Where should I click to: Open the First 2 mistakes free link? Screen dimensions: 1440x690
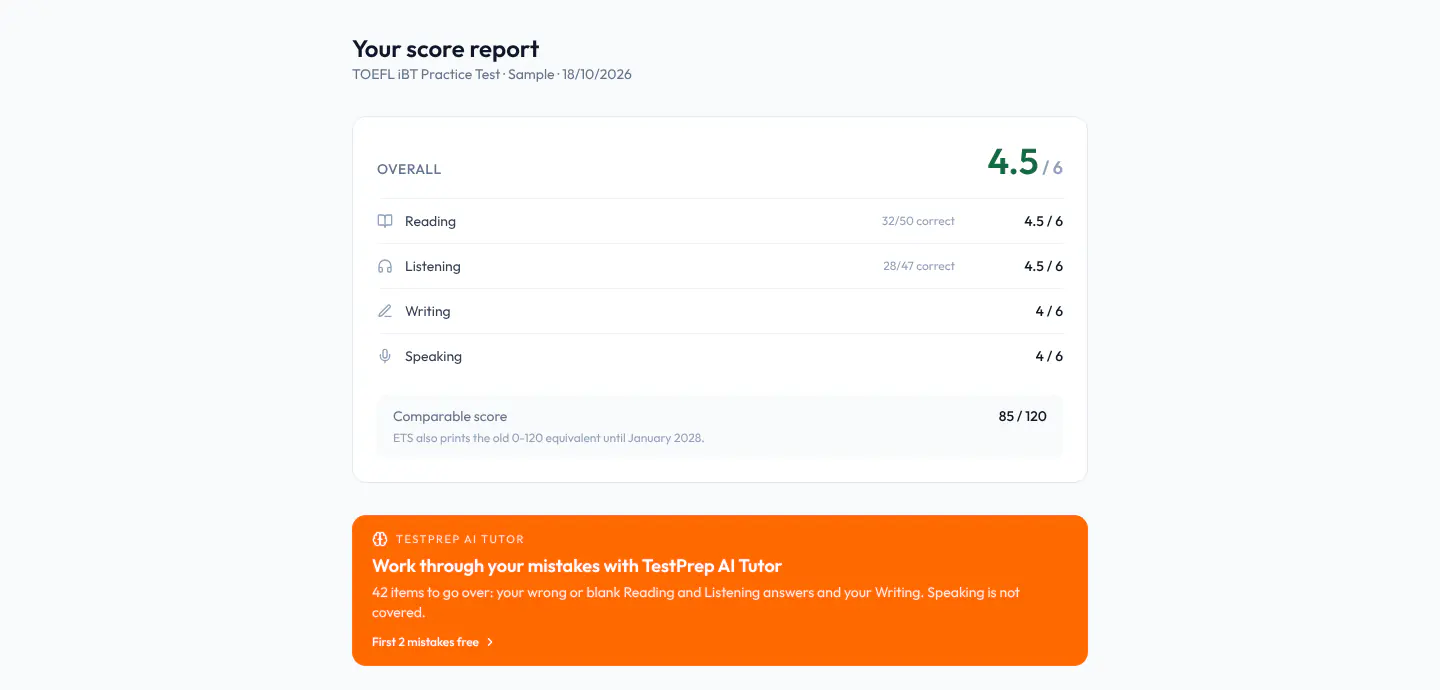click(433, 642)
